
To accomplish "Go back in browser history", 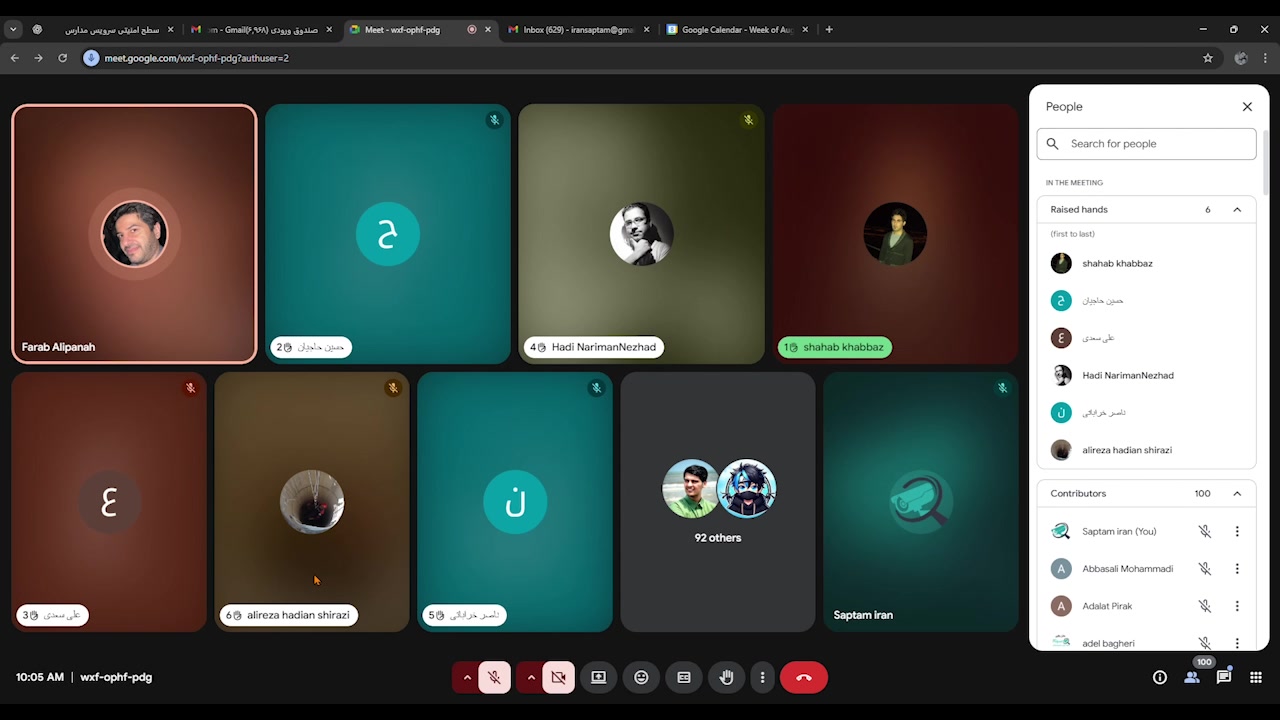I will (x=15, y=58).
